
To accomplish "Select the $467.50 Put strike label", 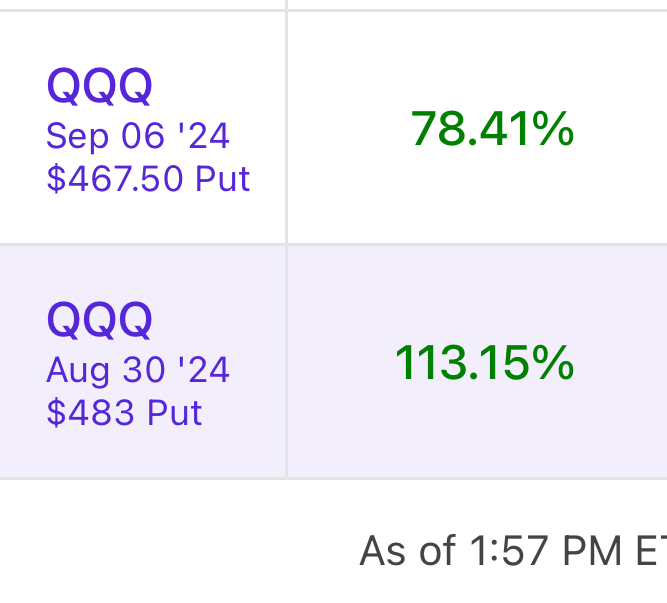I will (x=148, y=179).
